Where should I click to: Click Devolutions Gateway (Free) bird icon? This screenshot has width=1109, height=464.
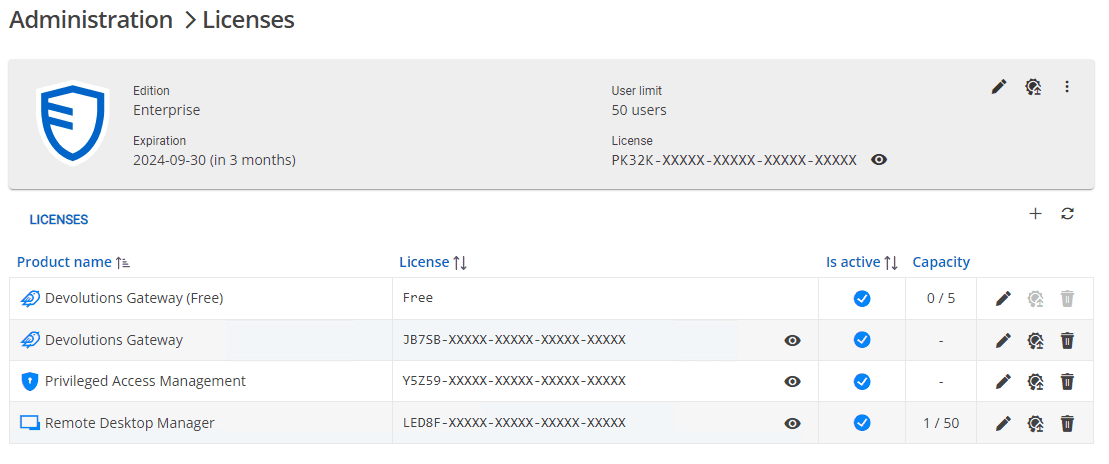pyautogui.click(x=30, y=298)
